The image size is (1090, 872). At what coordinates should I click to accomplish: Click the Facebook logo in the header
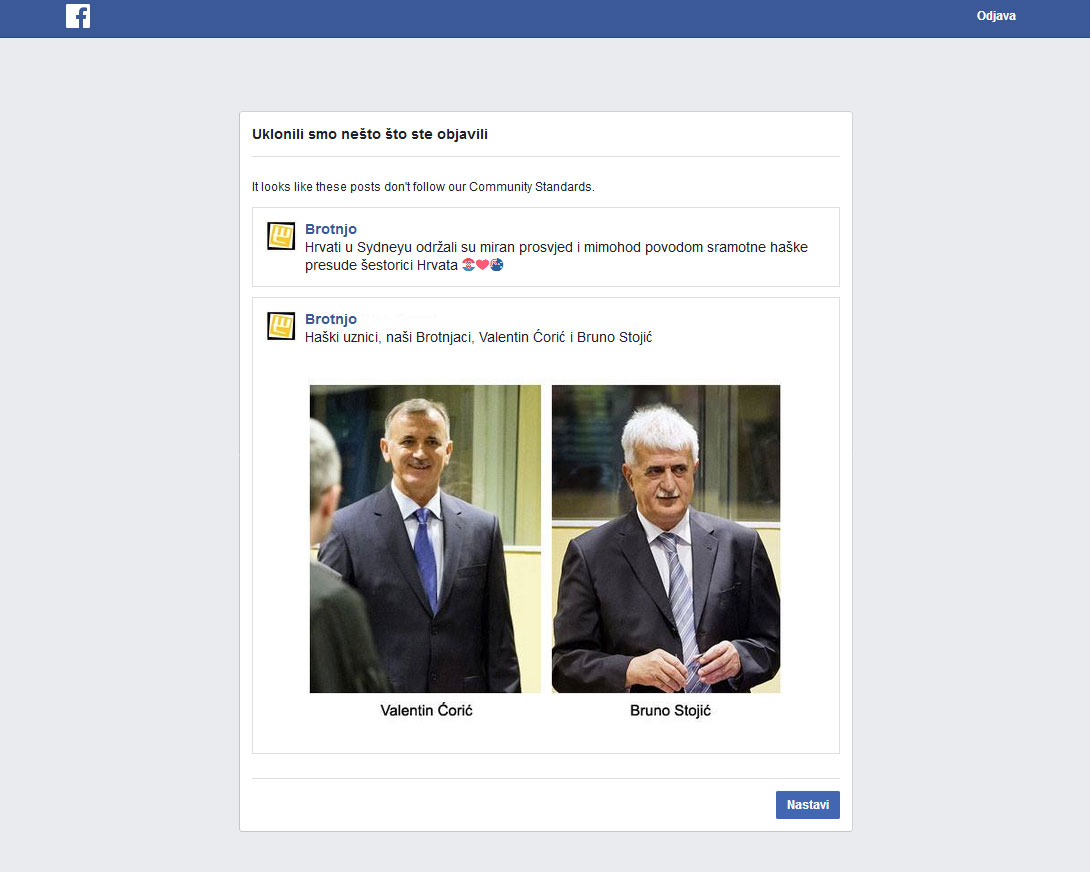[x=78, y=16]
